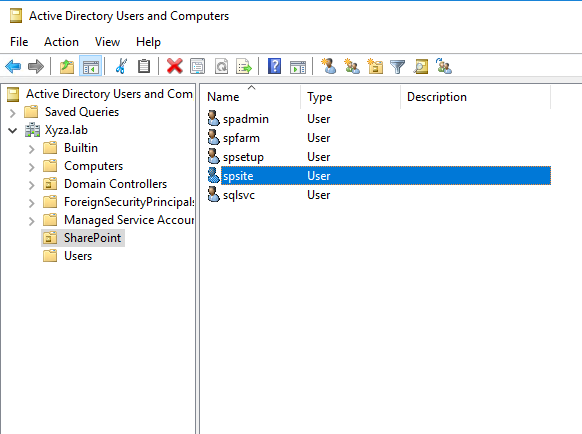Click the sqlsvc user icon
This screenshot has height=434, width=582.
pos(213,195)
